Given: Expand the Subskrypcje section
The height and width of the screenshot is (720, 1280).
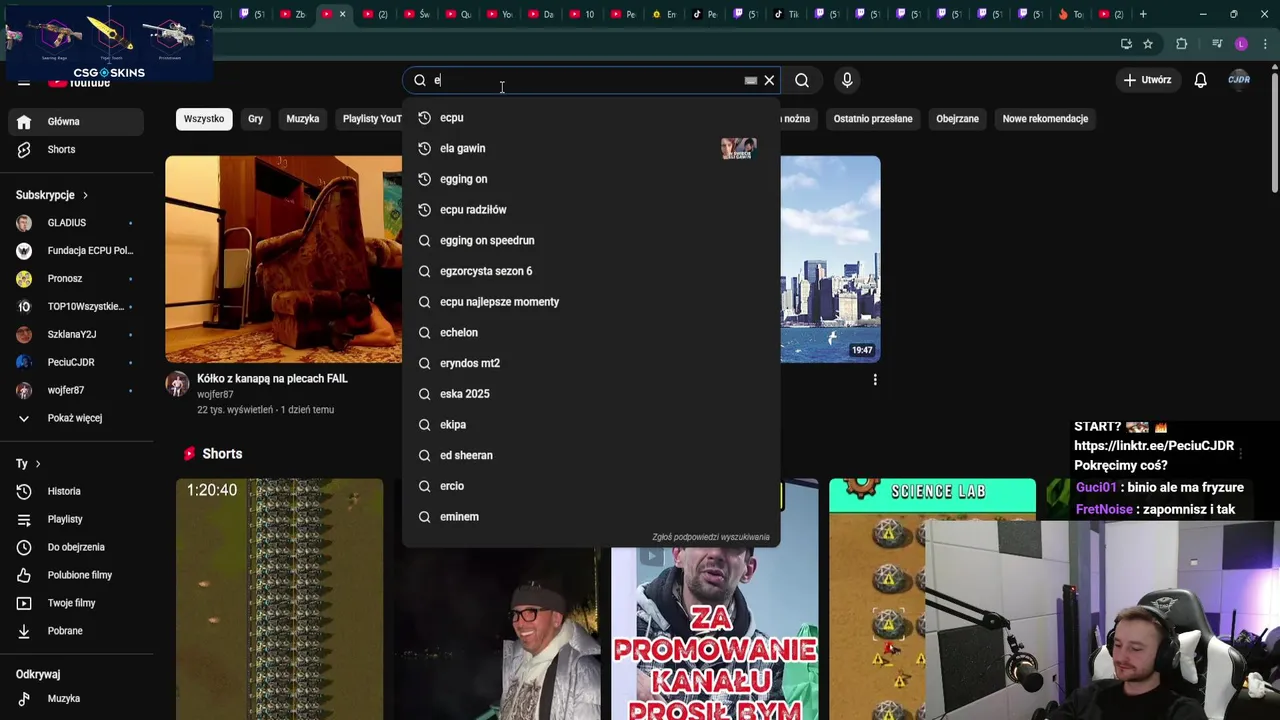Looking at the screenshot, I should (52, 195).
